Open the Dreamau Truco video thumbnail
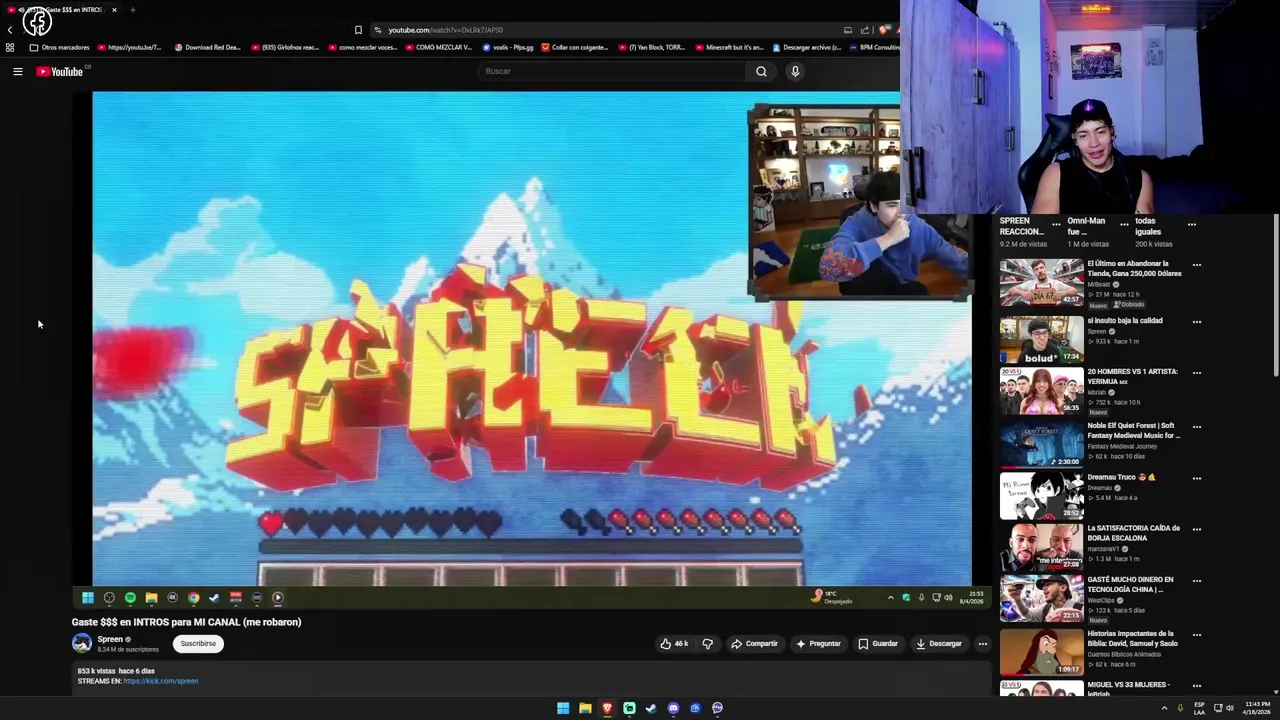The height and width of the screenshot is (720, 1280). pos(1041,495)
